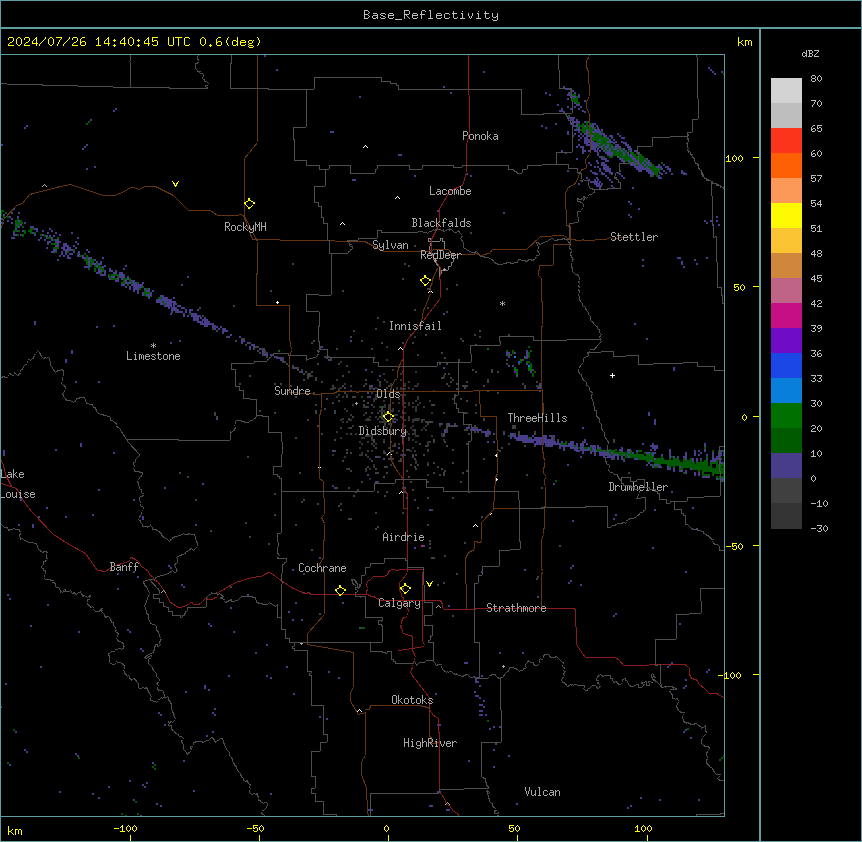Select the yellow diamond marker between Olds and Didsbury

388,417
